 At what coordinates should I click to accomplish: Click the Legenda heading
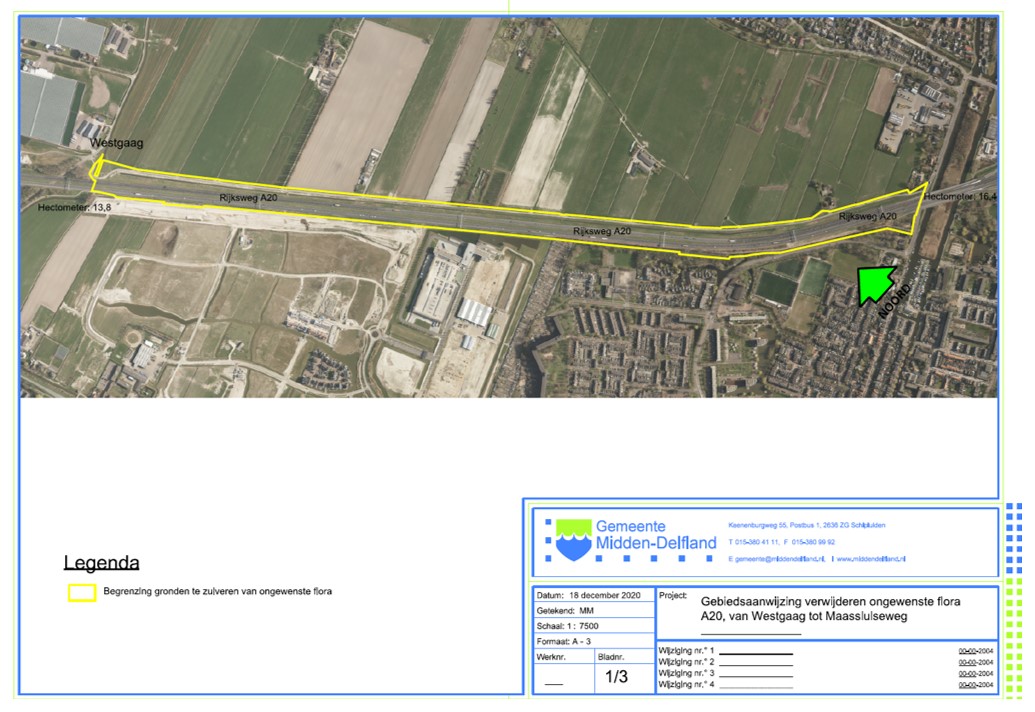(x=101, y=563)
